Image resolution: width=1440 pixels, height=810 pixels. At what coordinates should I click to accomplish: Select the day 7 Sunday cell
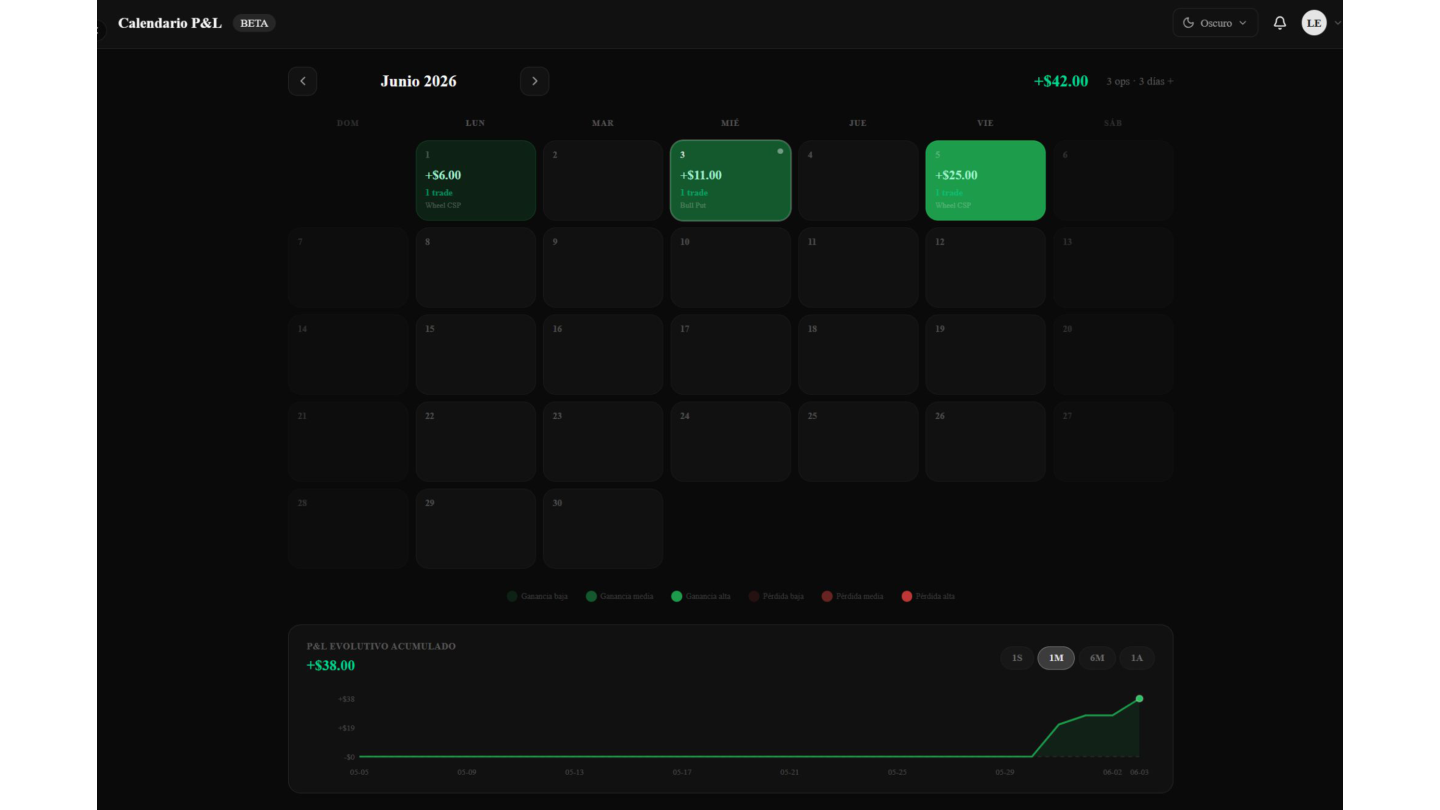[348, 267]
